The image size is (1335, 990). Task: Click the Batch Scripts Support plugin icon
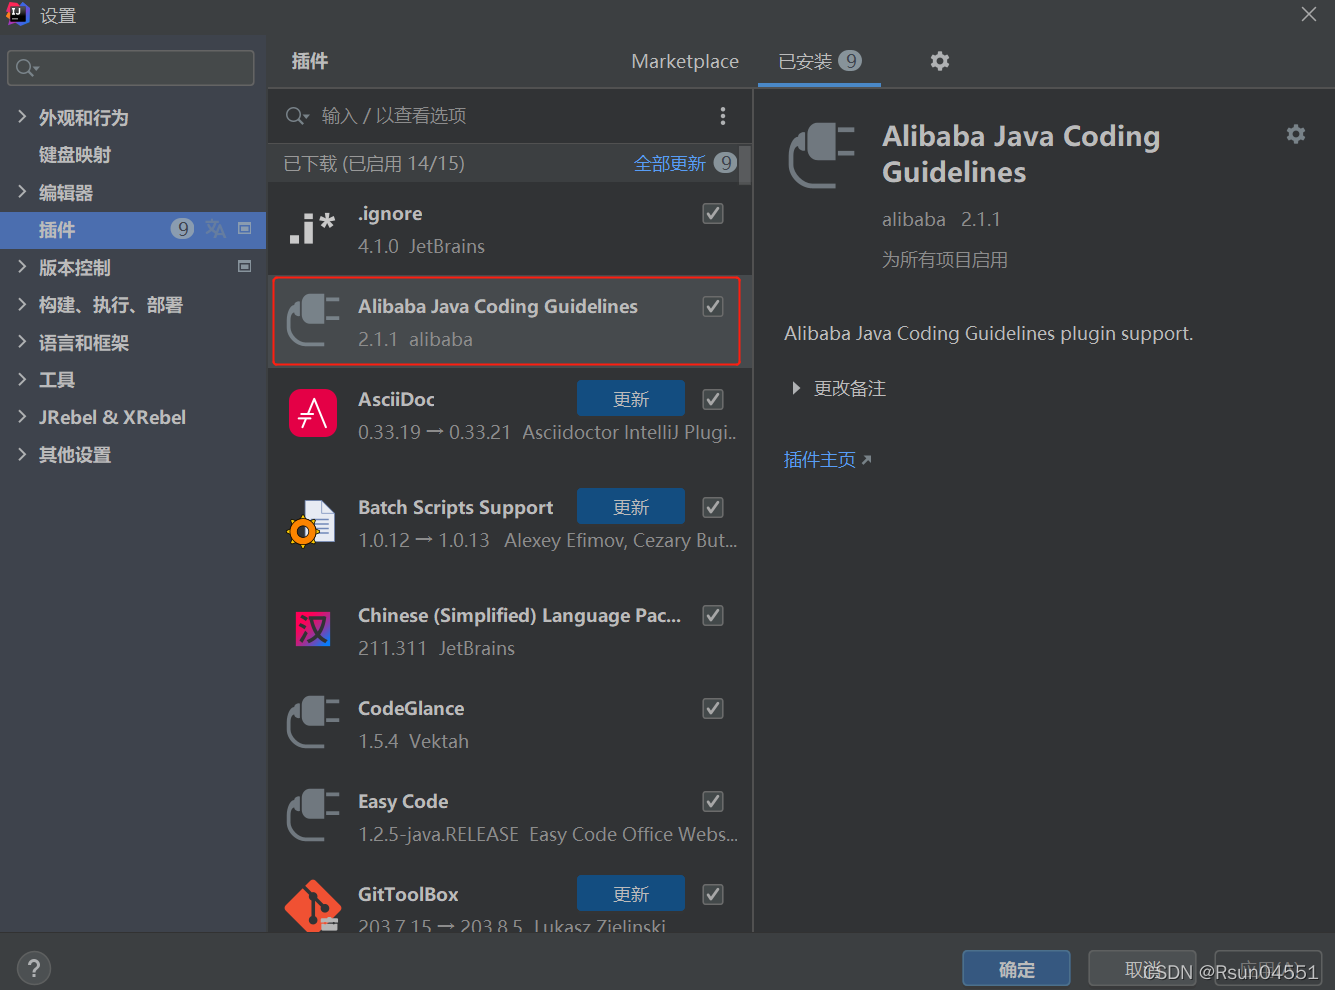click(x=312, y=523)
